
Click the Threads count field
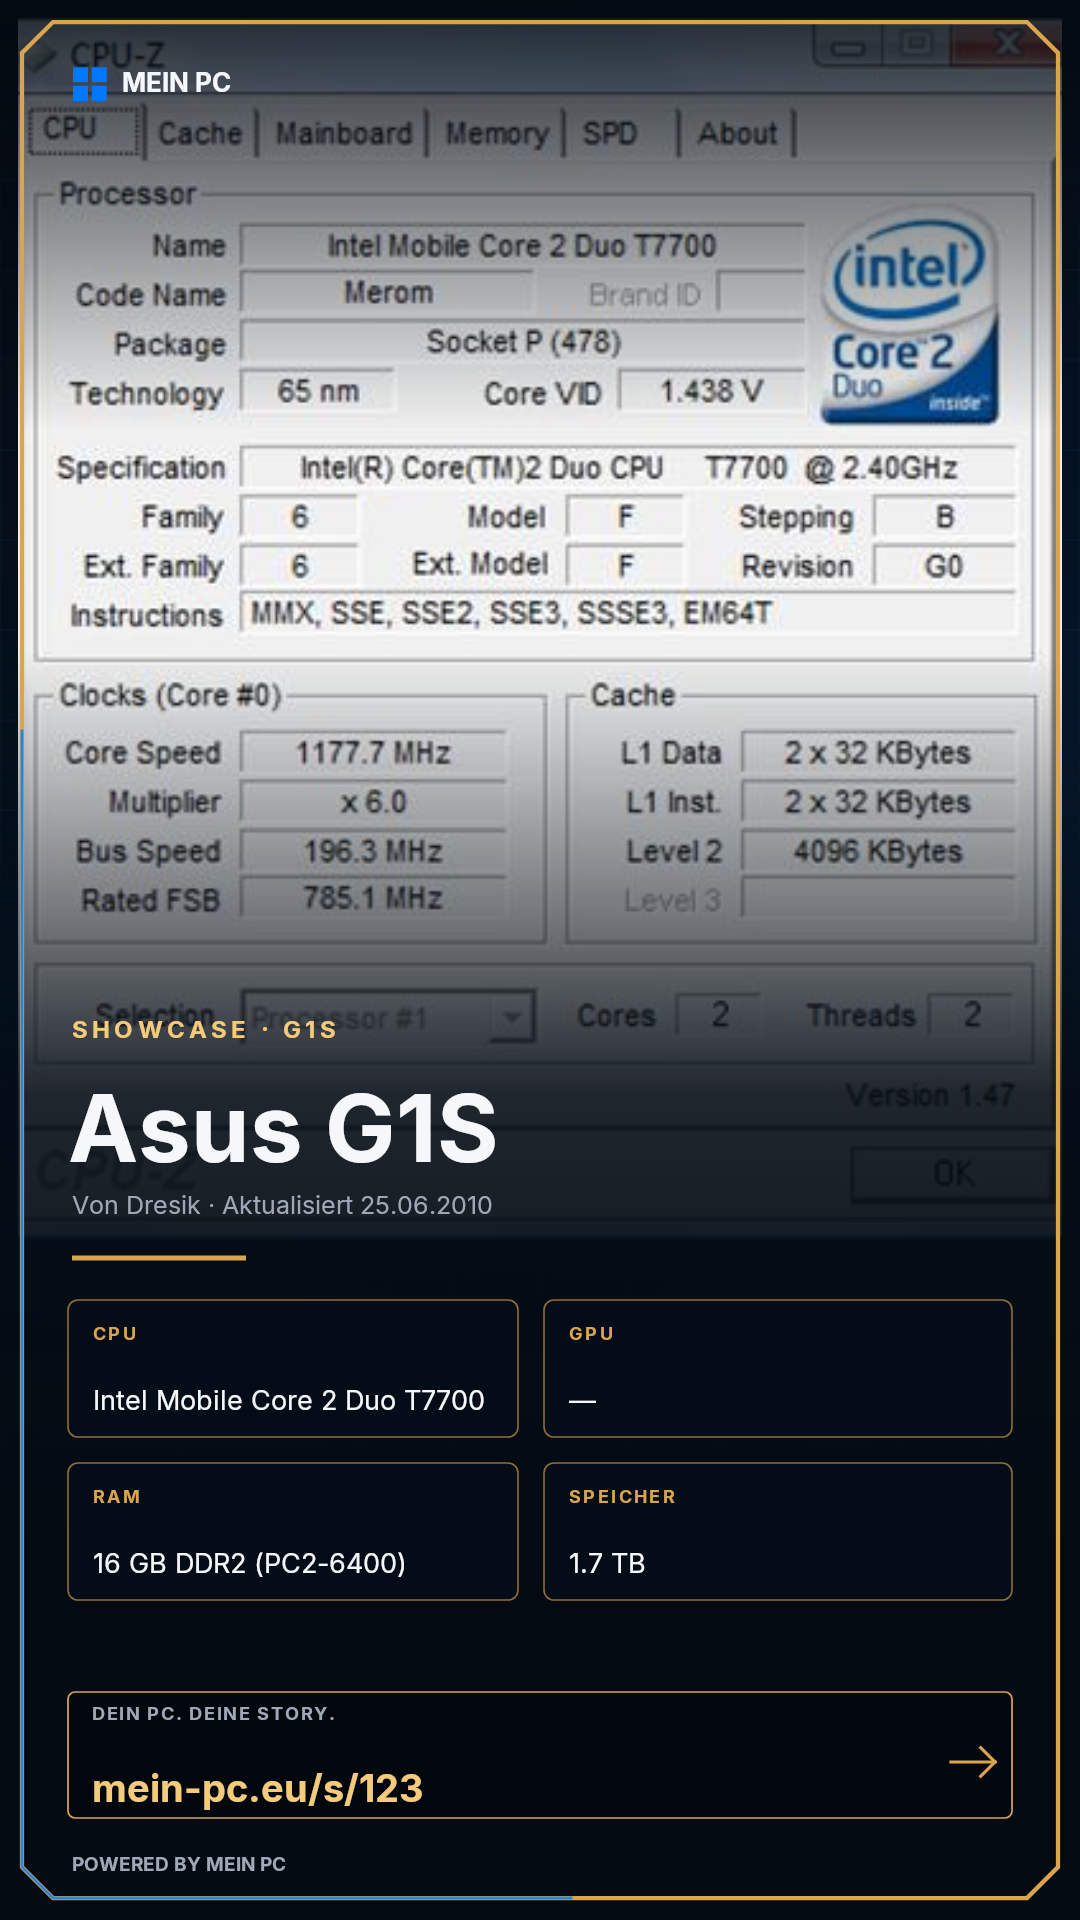click(x=971, y=1014)
